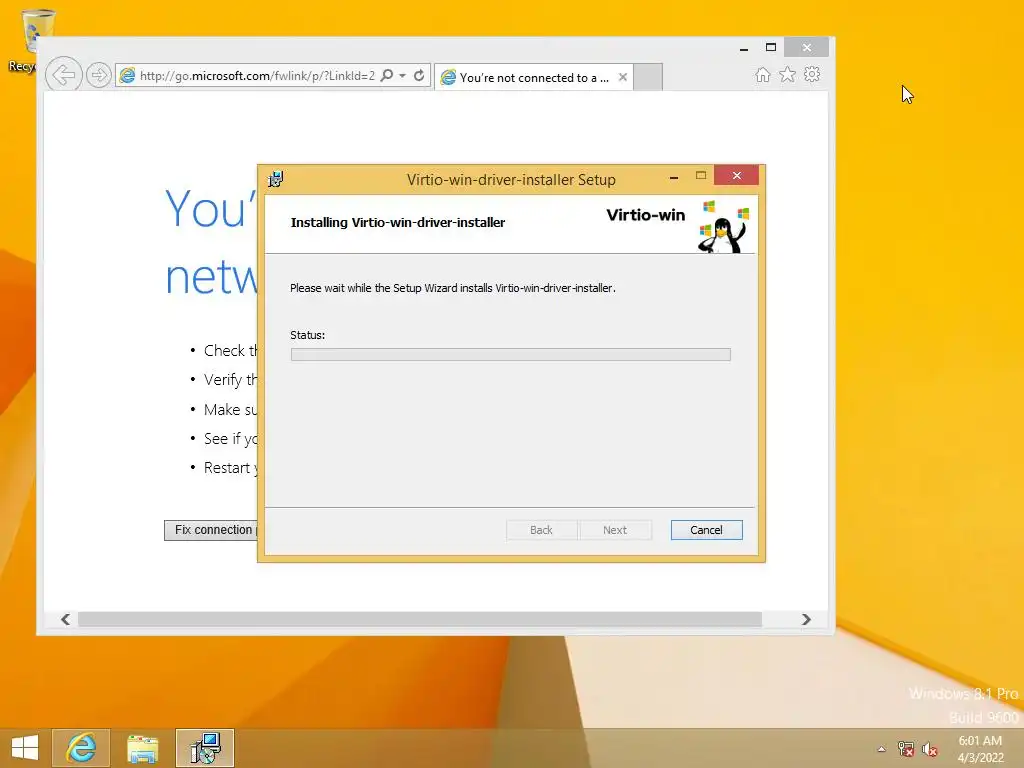Close the Virtio-win Setup dialog
Viewport: 1024px width, 768px height.
737,175
